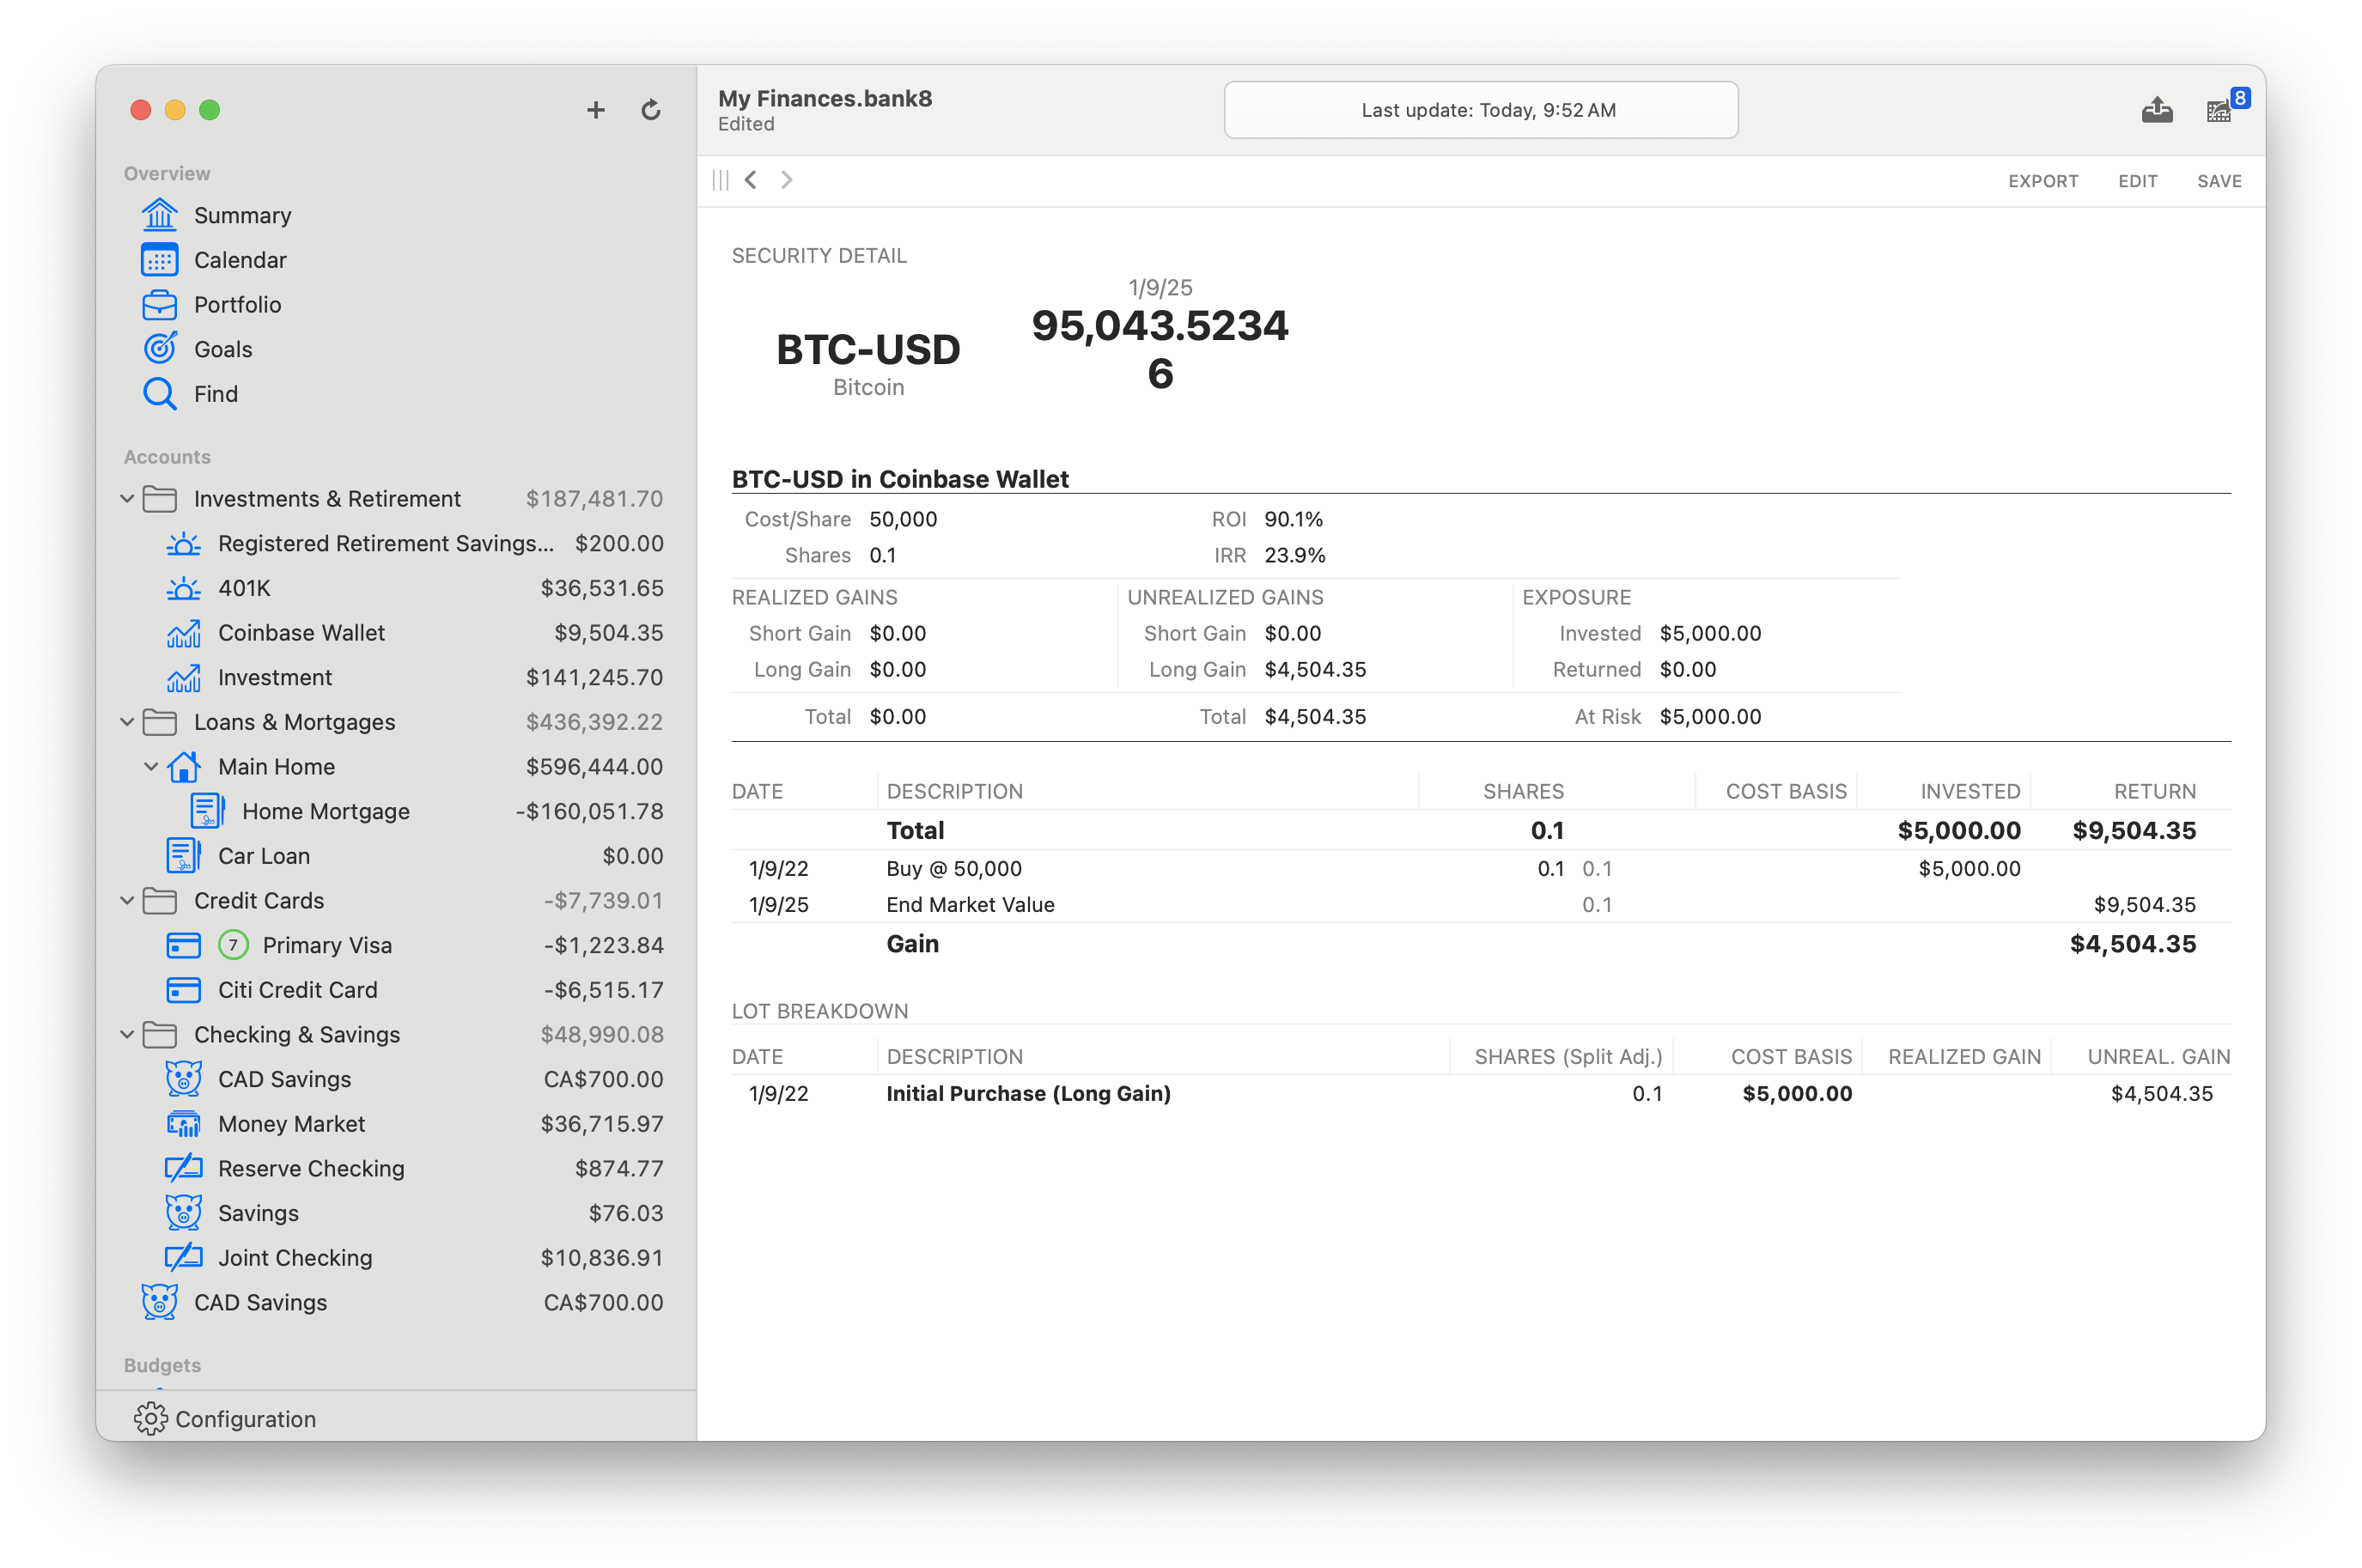Select Goals in the sidebar
Viewport: 2362px width, 1568px height.
tap(396, 349)
